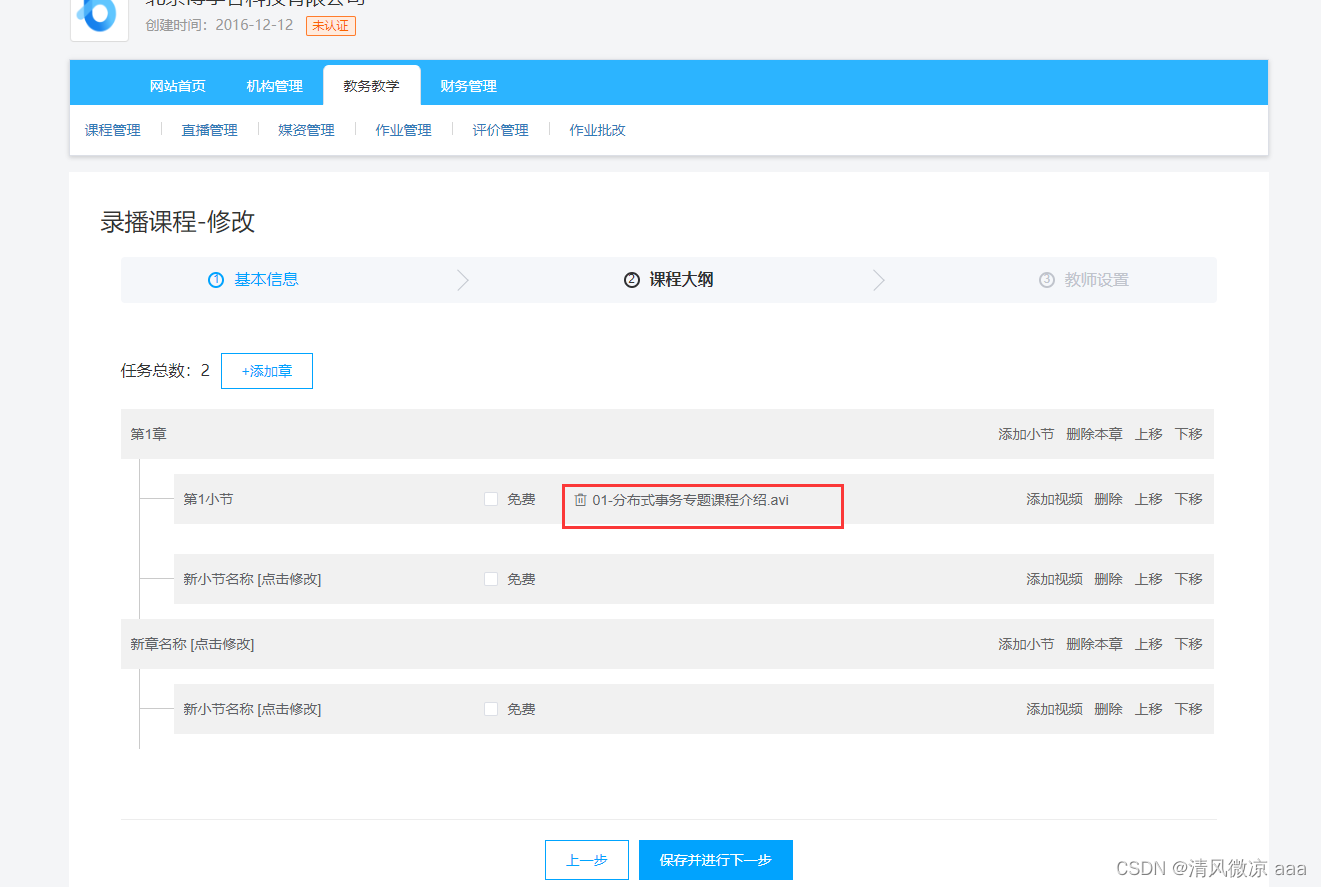This screenshot has width=1321, height=887.
Task: Click 添加小节 for 第1章
Action: coord(1026,434)
